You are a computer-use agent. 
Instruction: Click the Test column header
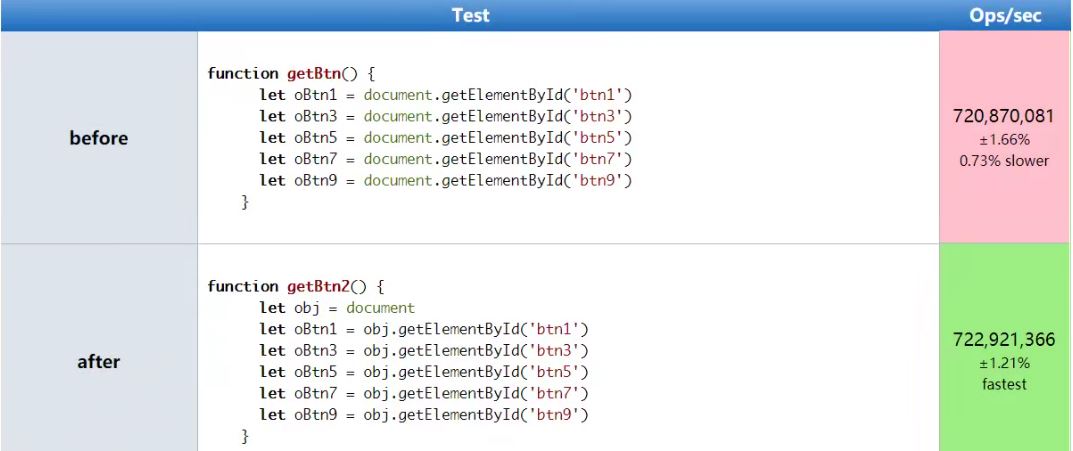pos(470,15)
